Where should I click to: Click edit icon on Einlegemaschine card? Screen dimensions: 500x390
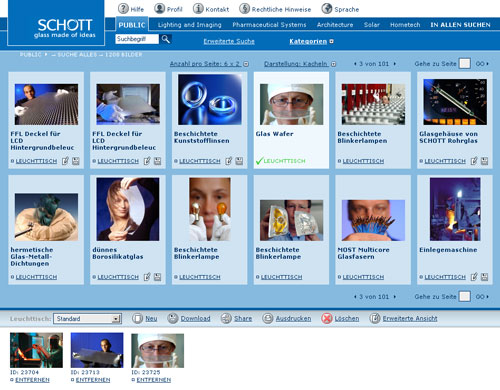[474, 277]
